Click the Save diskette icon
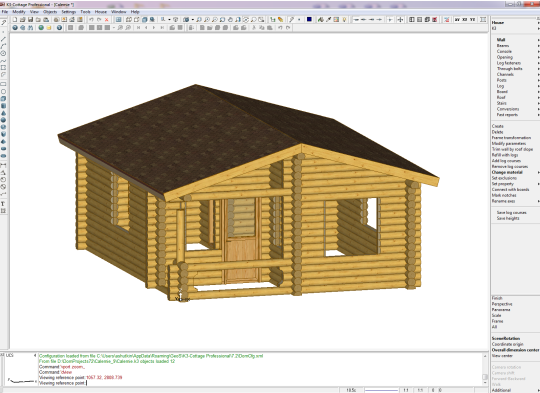The width and height of the screenshot is (540, 393). tap(30, 20)
